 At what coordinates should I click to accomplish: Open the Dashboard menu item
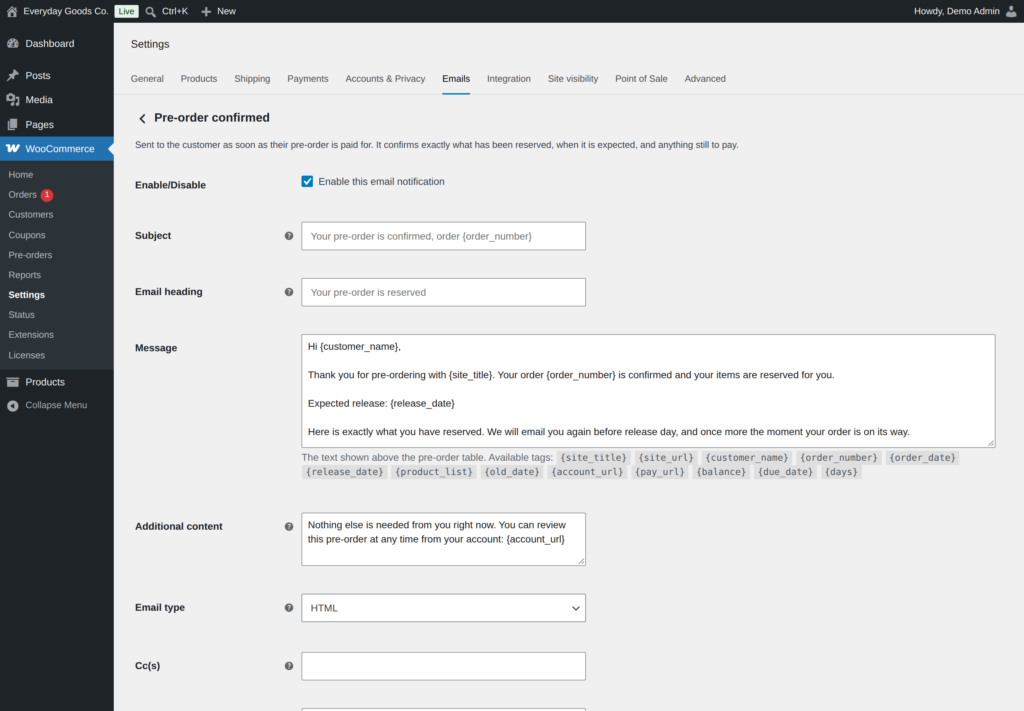(x=57, y=44)
